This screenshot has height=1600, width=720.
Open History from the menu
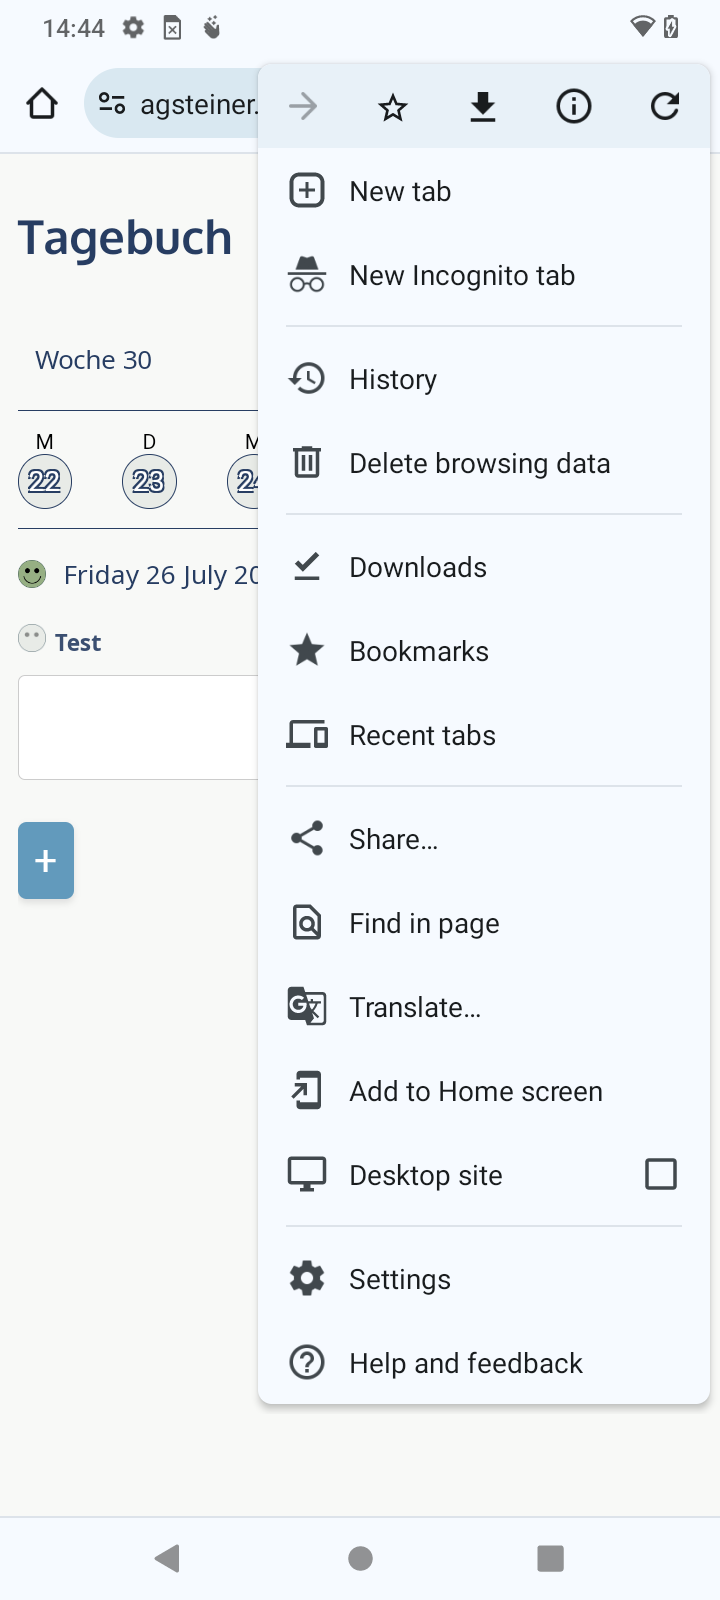393,380
